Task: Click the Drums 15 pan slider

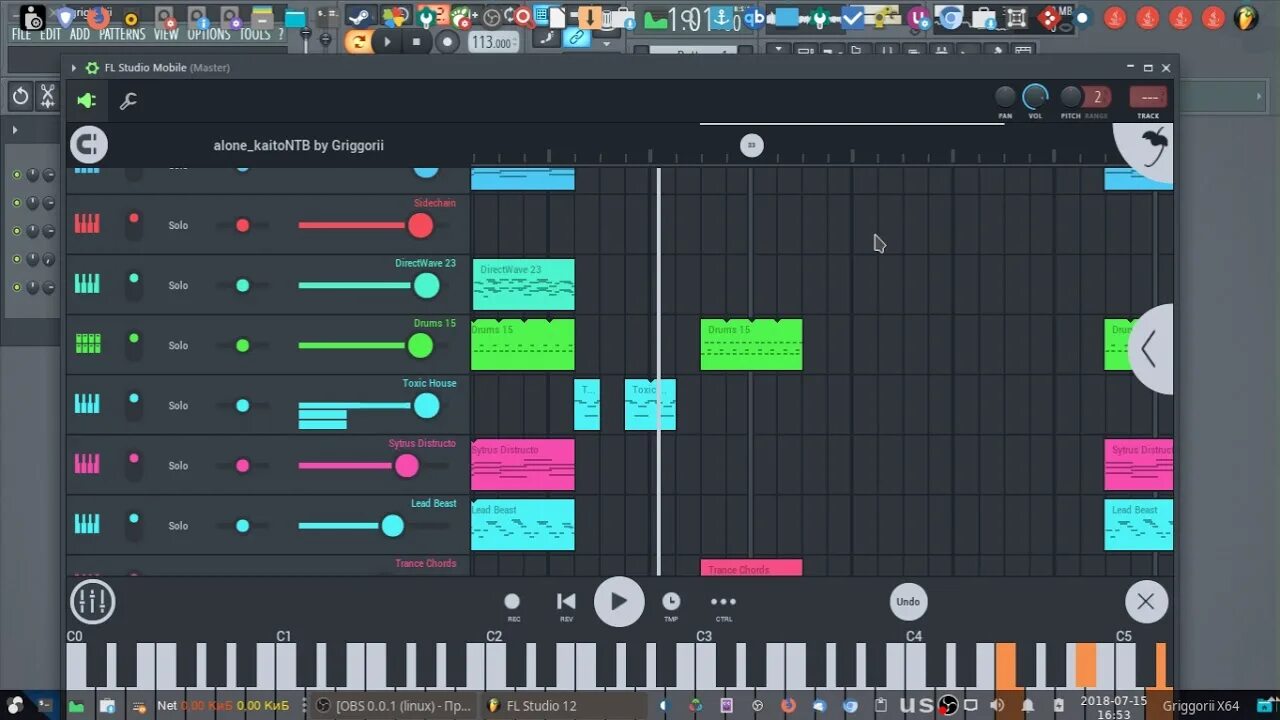Action: (x=242, y=345)
